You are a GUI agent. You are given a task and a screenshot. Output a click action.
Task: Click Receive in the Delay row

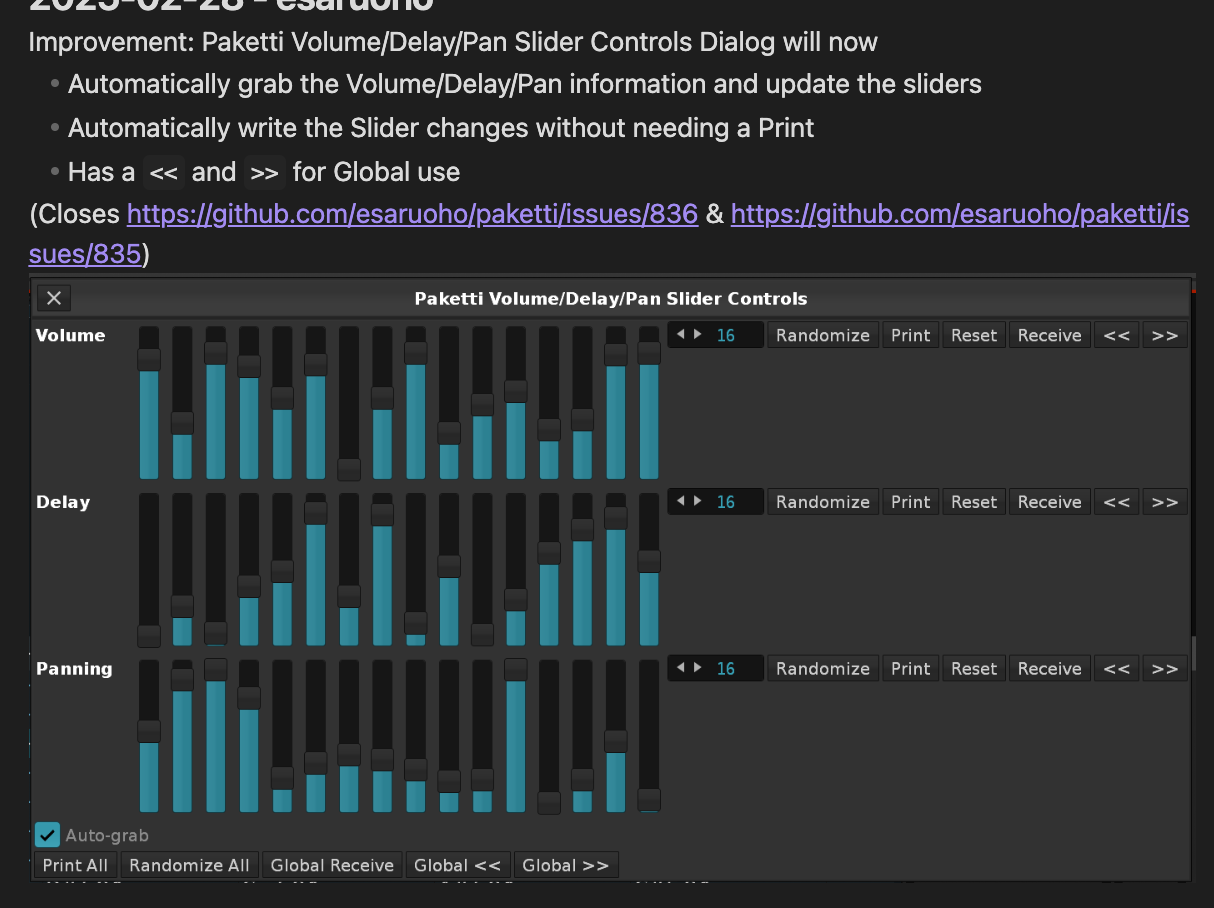pos(1050,502)
